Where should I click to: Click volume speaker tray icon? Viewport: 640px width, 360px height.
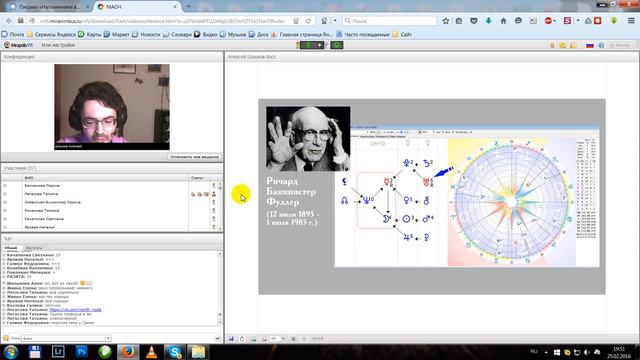pos(587,352)
